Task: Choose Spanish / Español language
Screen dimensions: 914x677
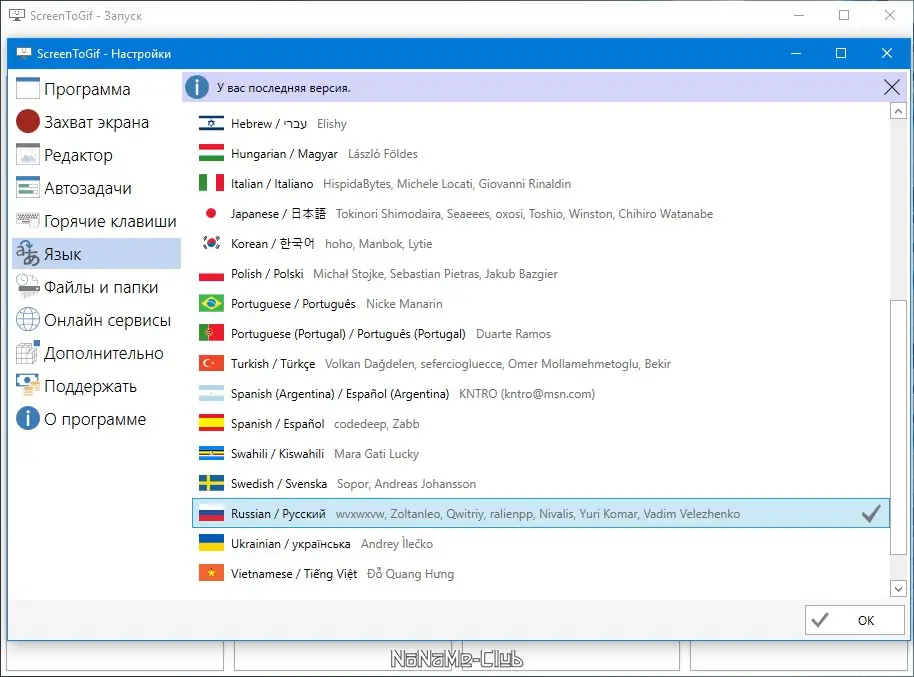Action: pos(277,424)
